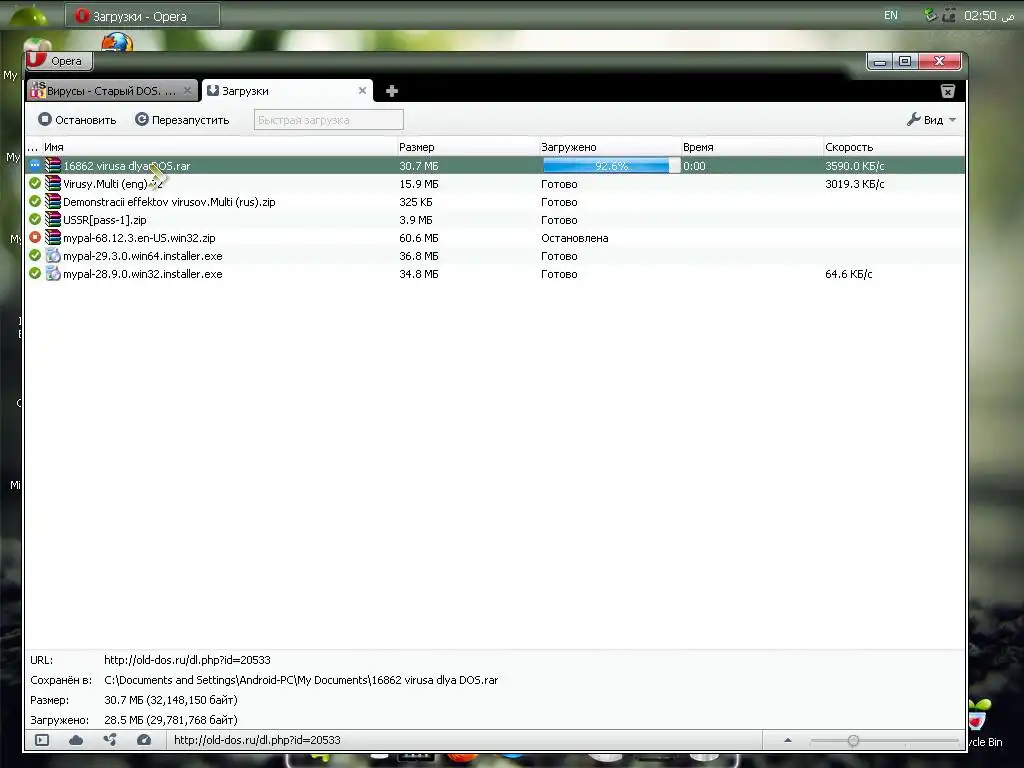Click the red stopped icon of mypal-68.12.3
The width and height of the screenshot is (1024, 768).
point(35,237)
